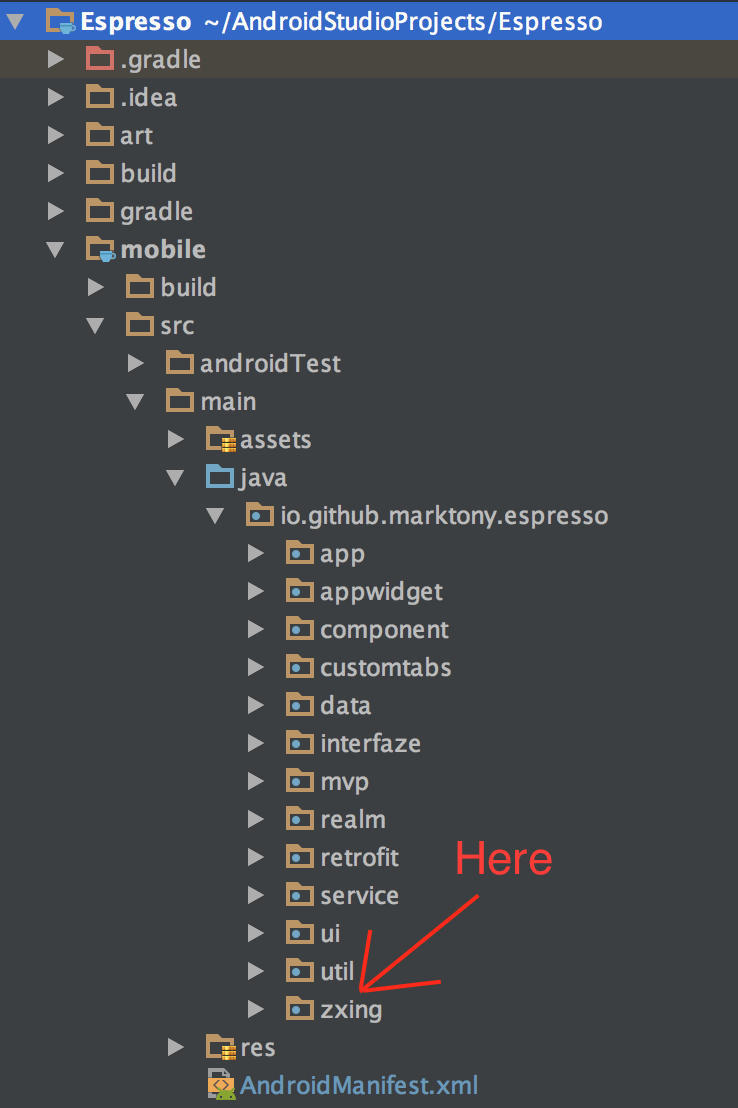Expand the service package arrow
The width and height of the screenshot is (738, 1108).
pyautogui.click(x=255, y=895)
